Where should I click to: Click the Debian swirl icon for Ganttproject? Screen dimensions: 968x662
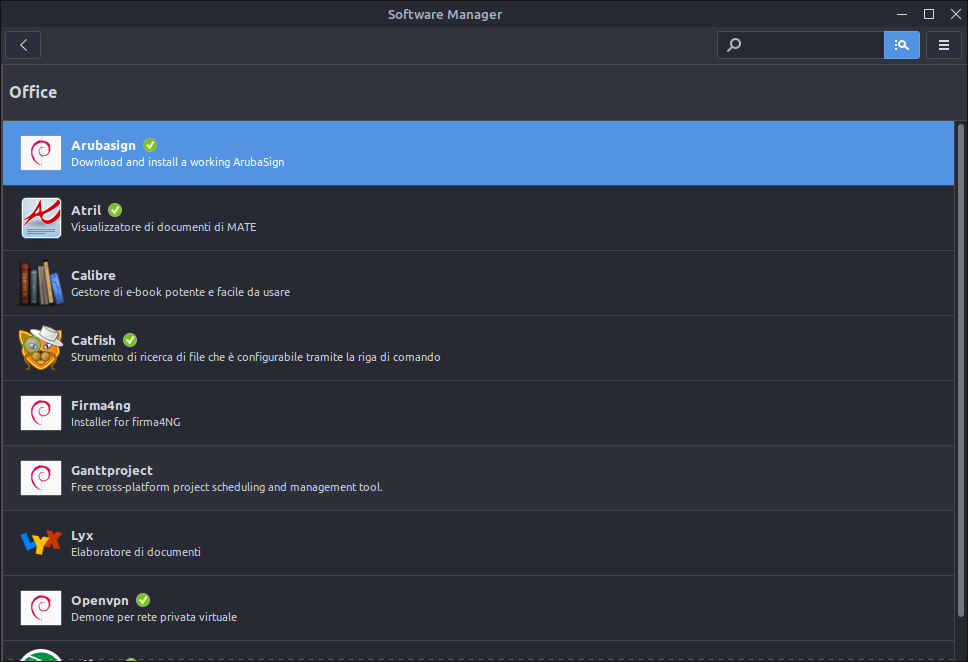click(41, 477)
